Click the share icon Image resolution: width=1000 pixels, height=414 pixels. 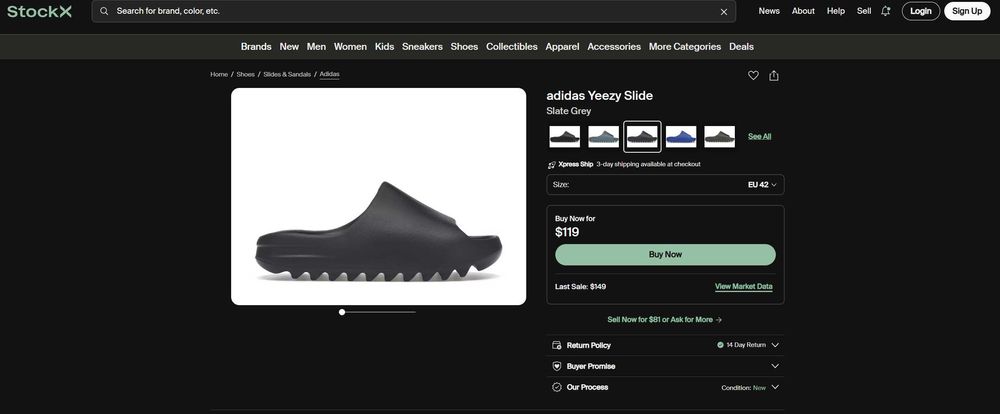(x=774, y=75)
